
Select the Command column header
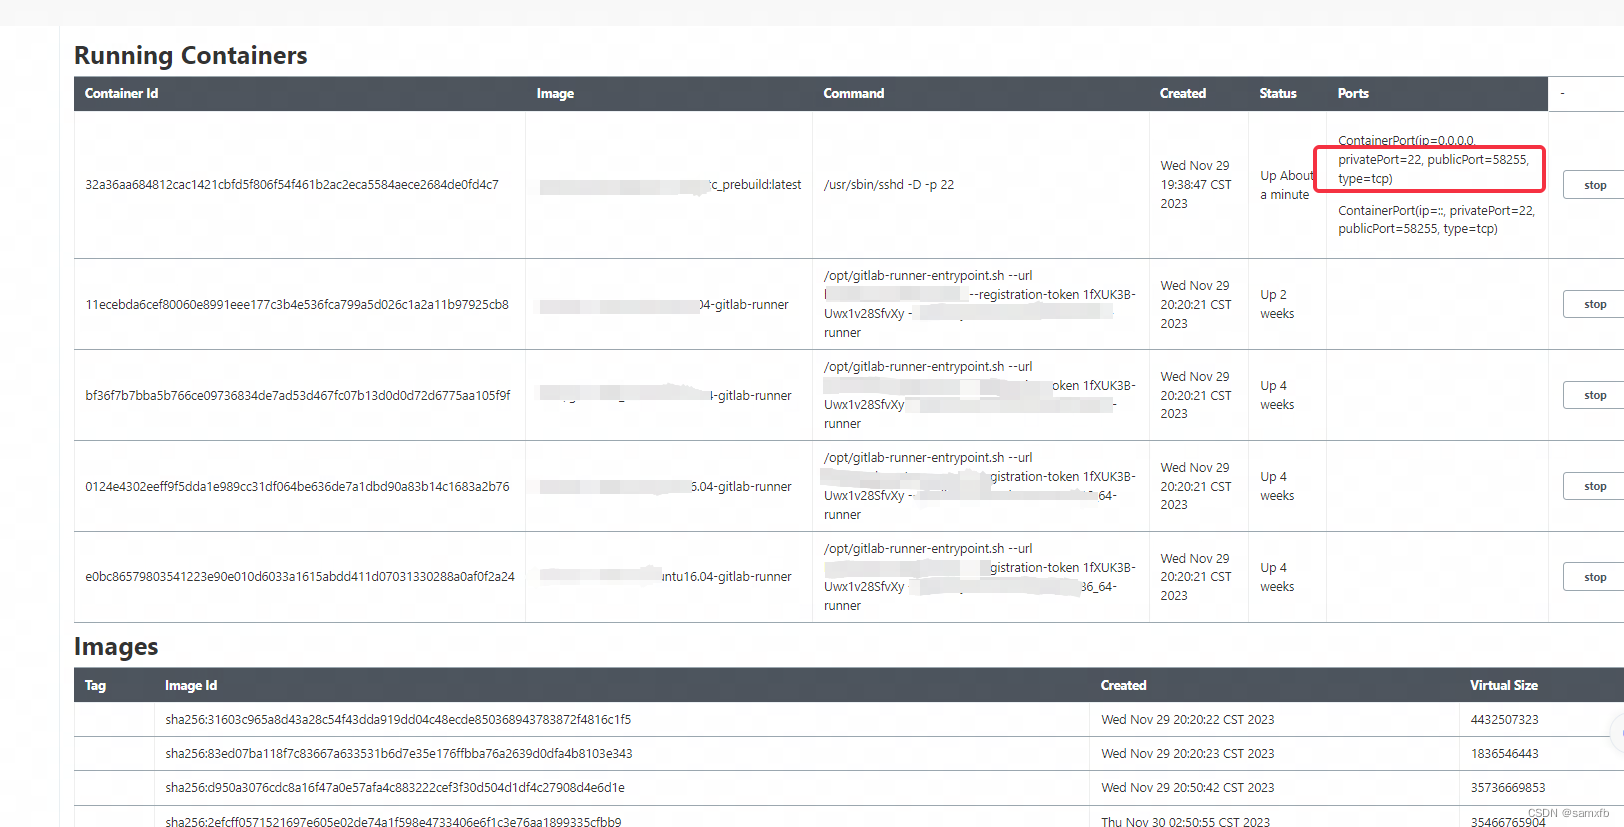click(853, 93)
